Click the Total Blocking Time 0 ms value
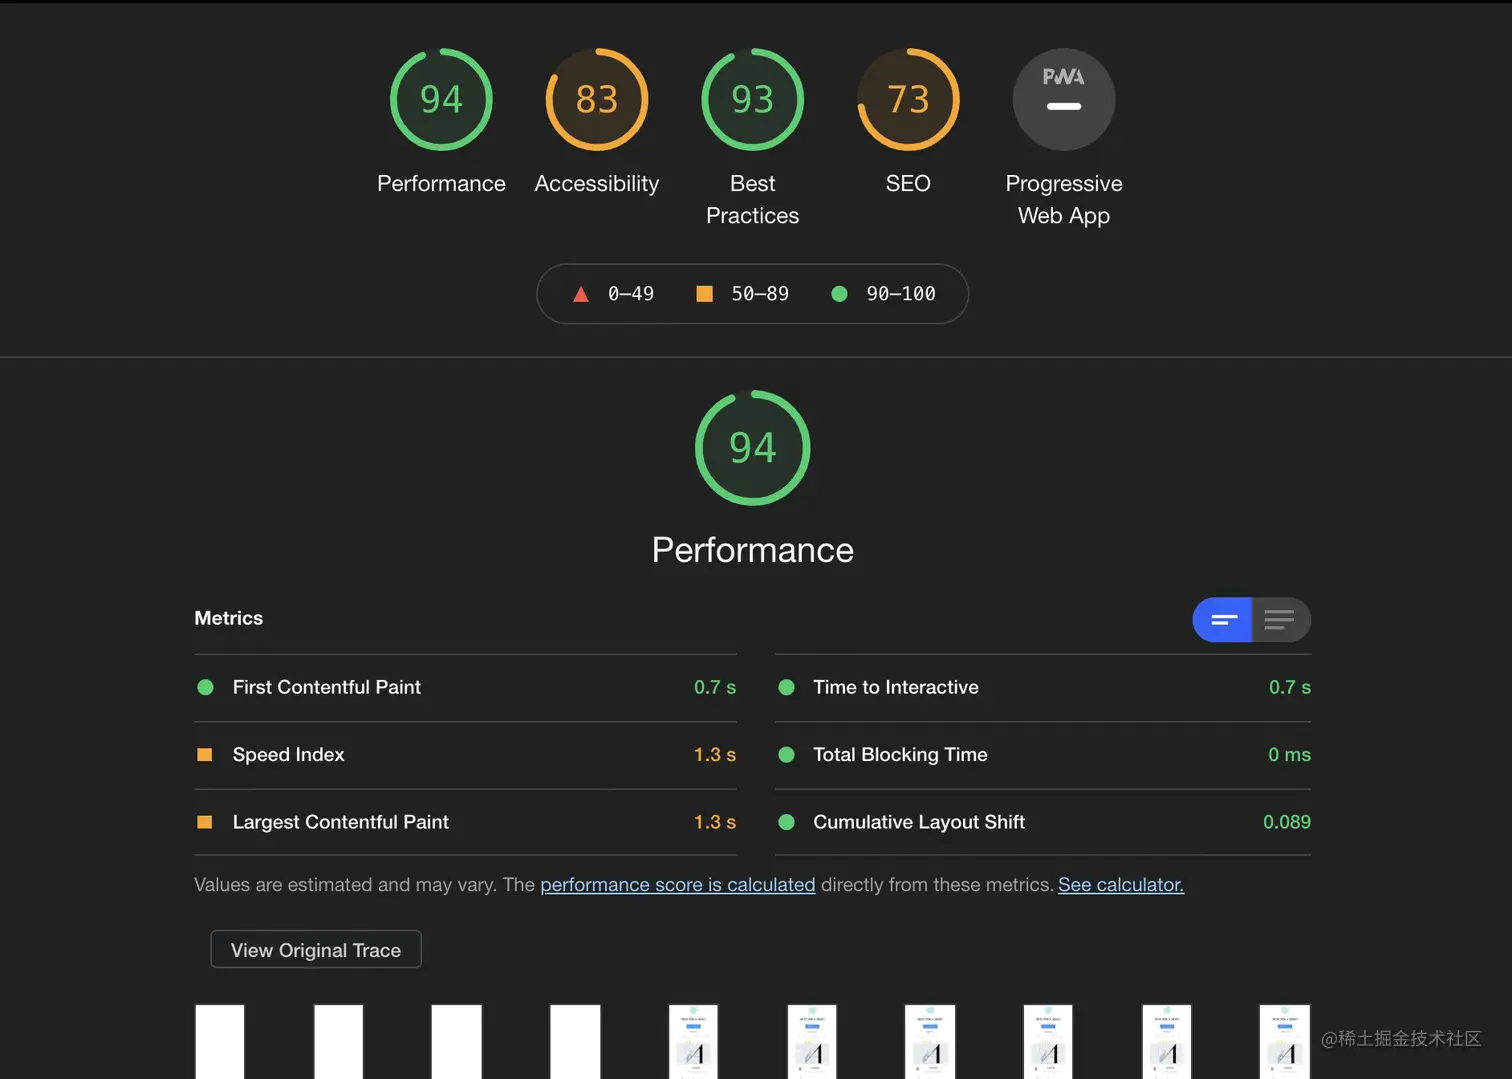The height and width of the screenshot is (1079, 1512). pos(1289,755)
